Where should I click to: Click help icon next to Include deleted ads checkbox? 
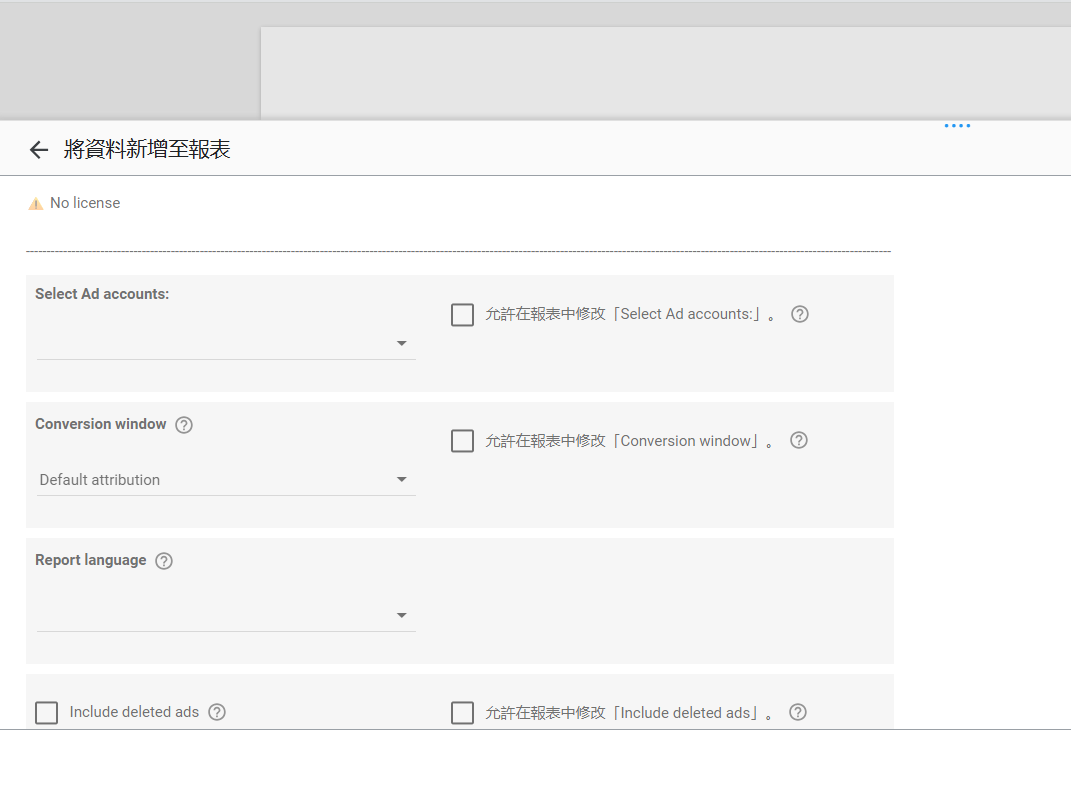click(x=217, y=712)
